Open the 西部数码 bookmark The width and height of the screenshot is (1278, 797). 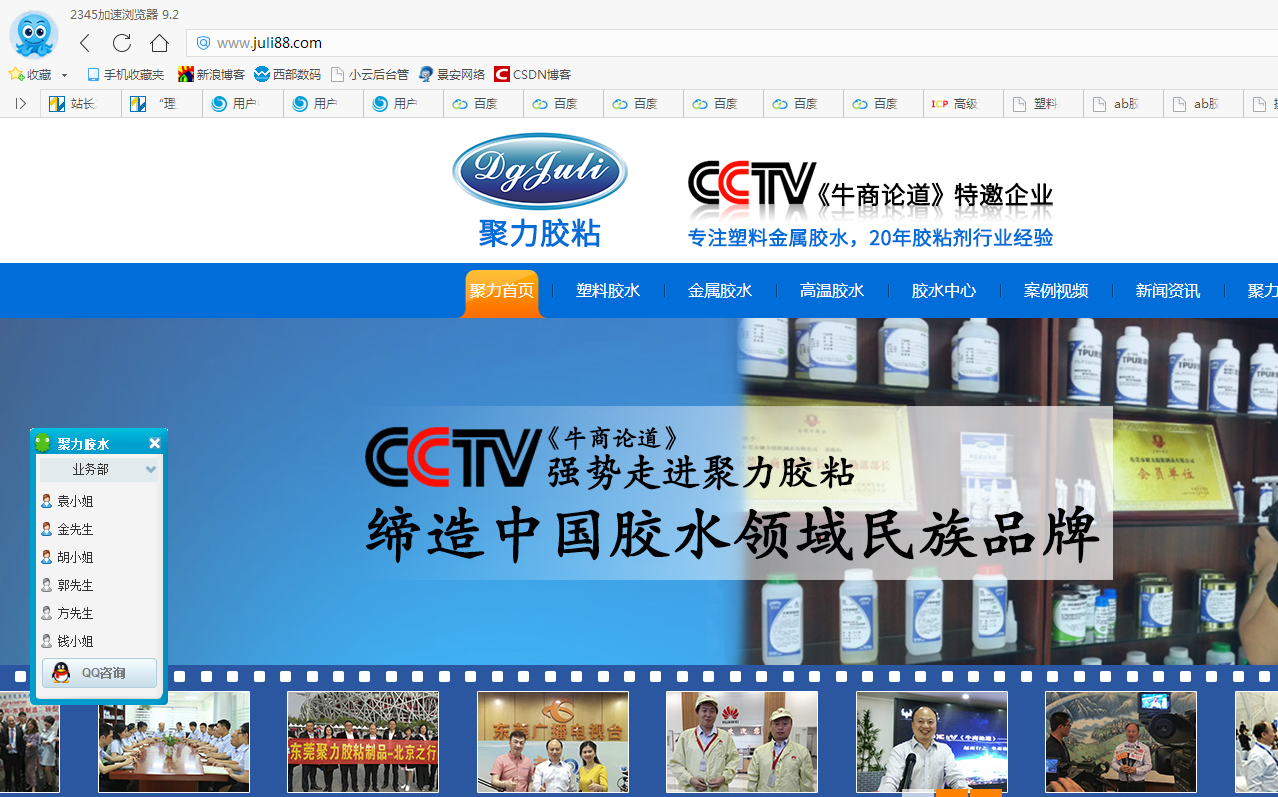click(x=288, y=74)
